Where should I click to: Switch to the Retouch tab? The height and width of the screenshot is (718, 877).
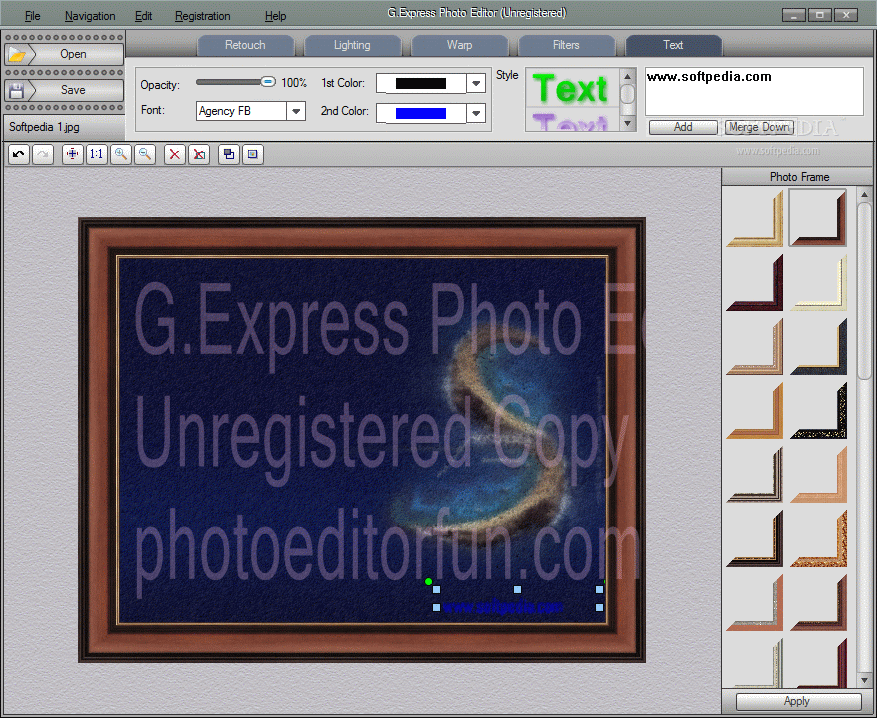246,45
